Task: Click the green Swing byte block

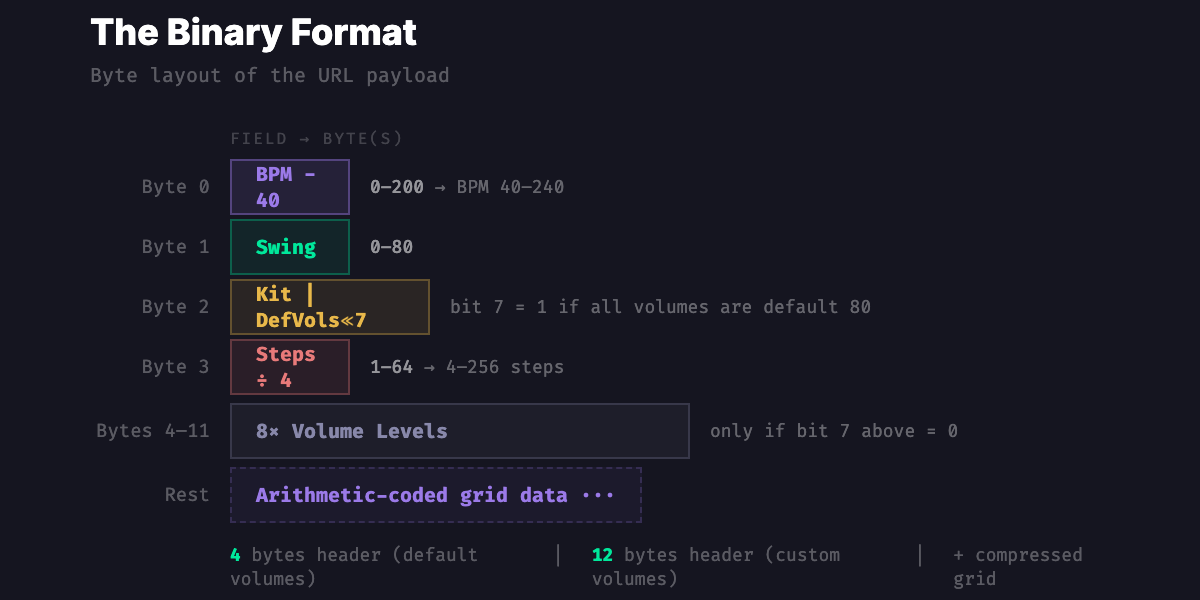Action: pyautogui.click(x=289, y=246)
